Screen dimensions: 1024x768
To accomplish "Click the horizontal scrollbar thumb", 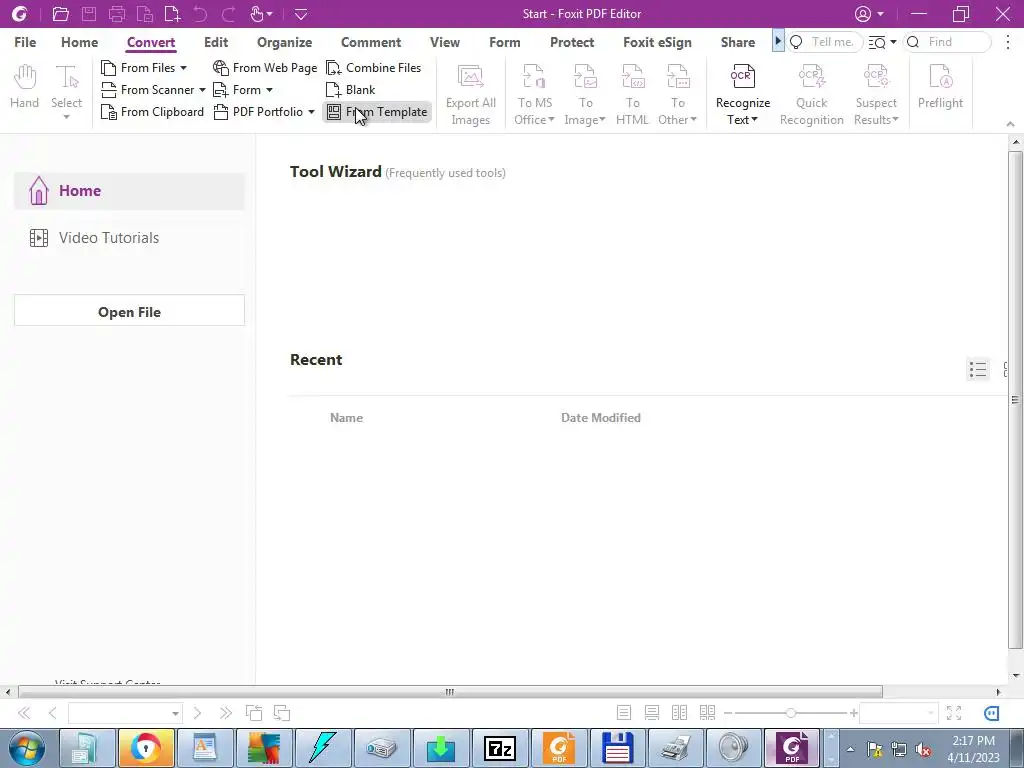I will click(x=450, y=692).
